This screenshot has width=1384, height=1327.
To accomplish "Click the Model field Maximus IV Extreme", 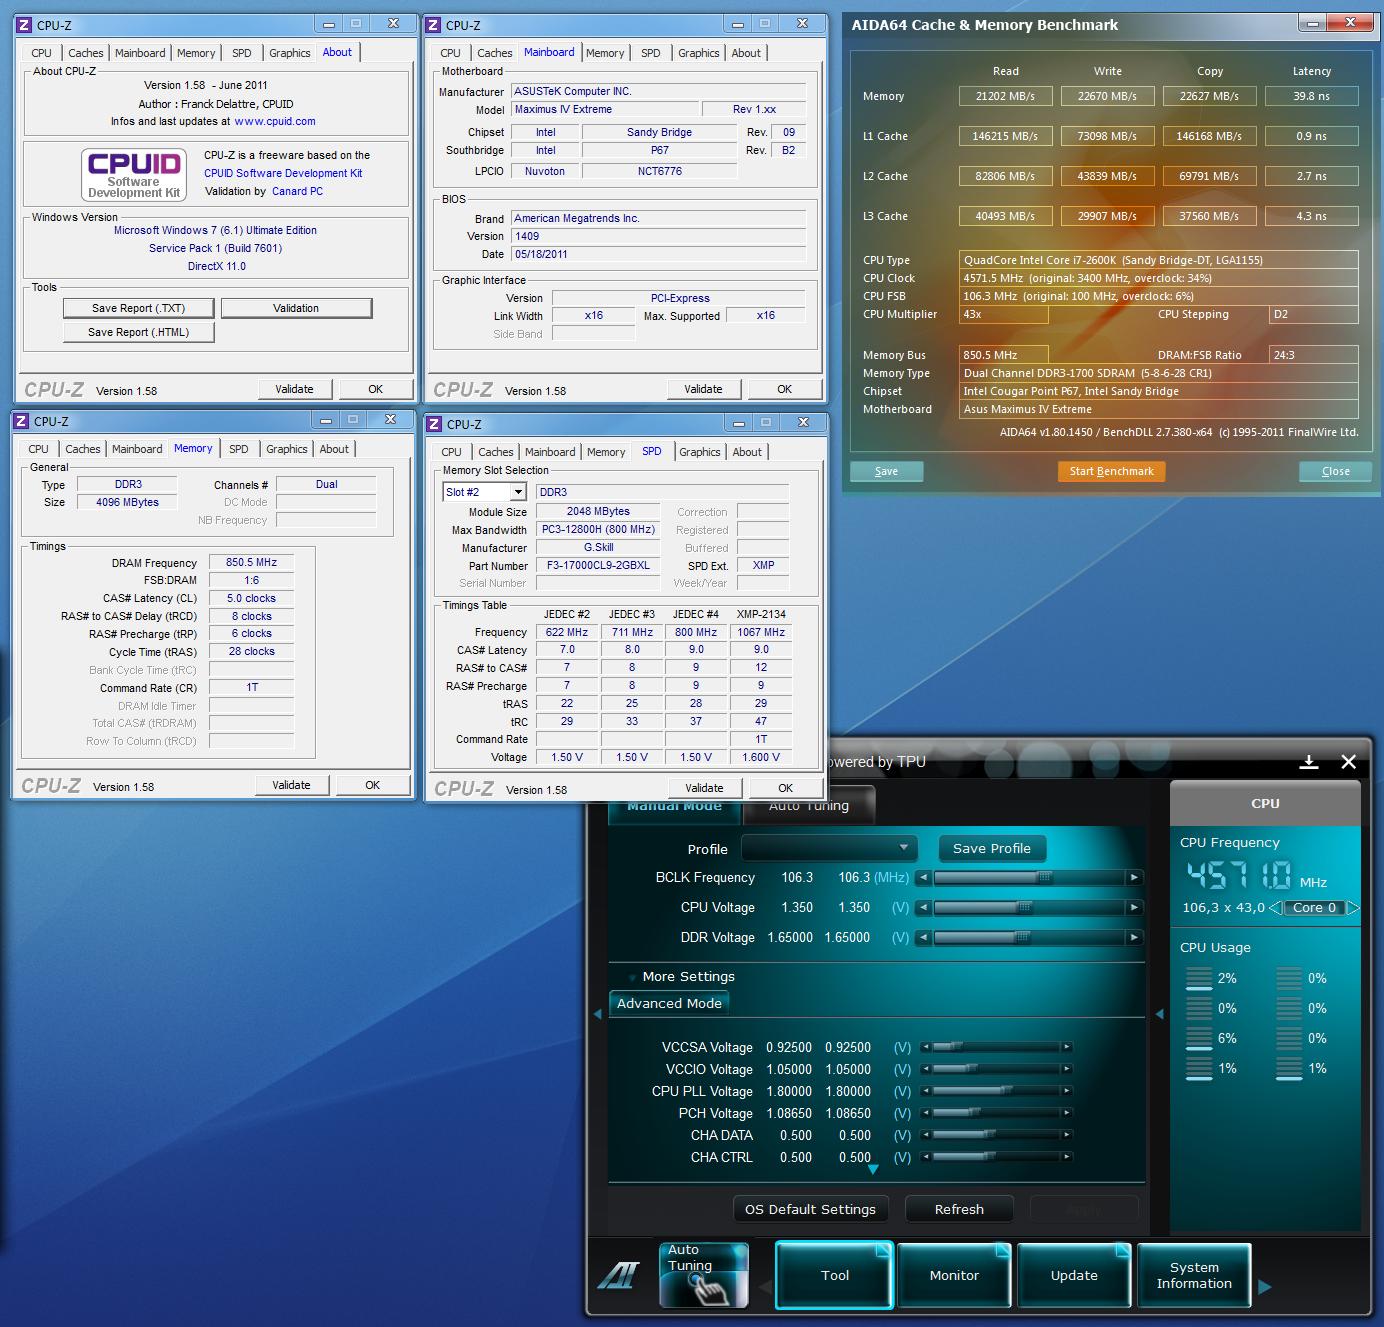I will (605, 109).
